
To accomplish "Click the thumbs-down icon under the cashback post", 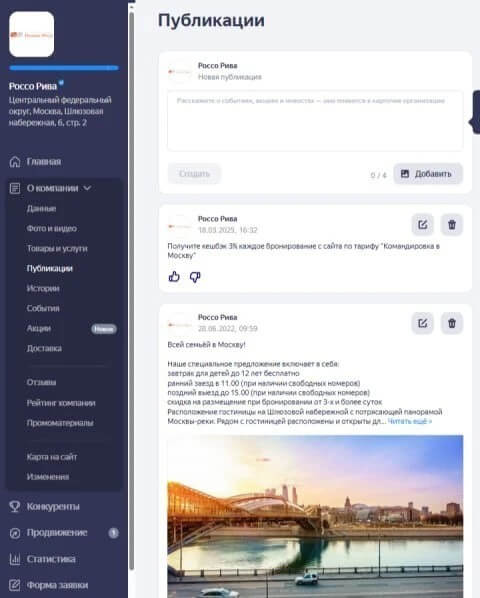I will 195,276.
